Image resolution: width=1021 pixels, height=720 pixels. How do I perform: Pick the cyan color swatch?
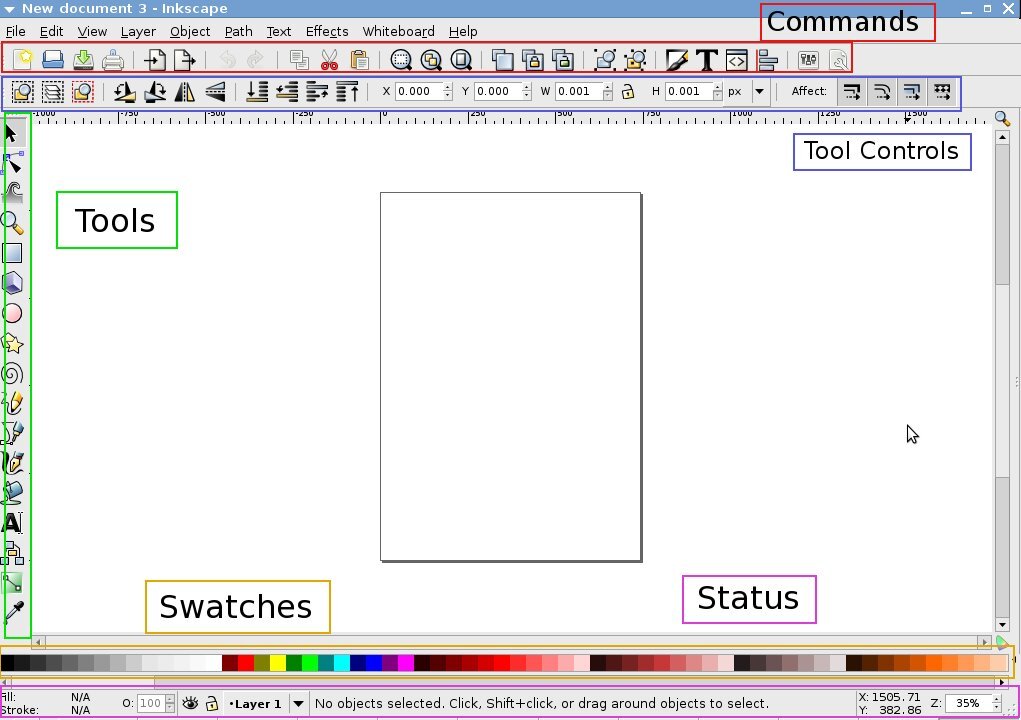[x=342, y=663]
